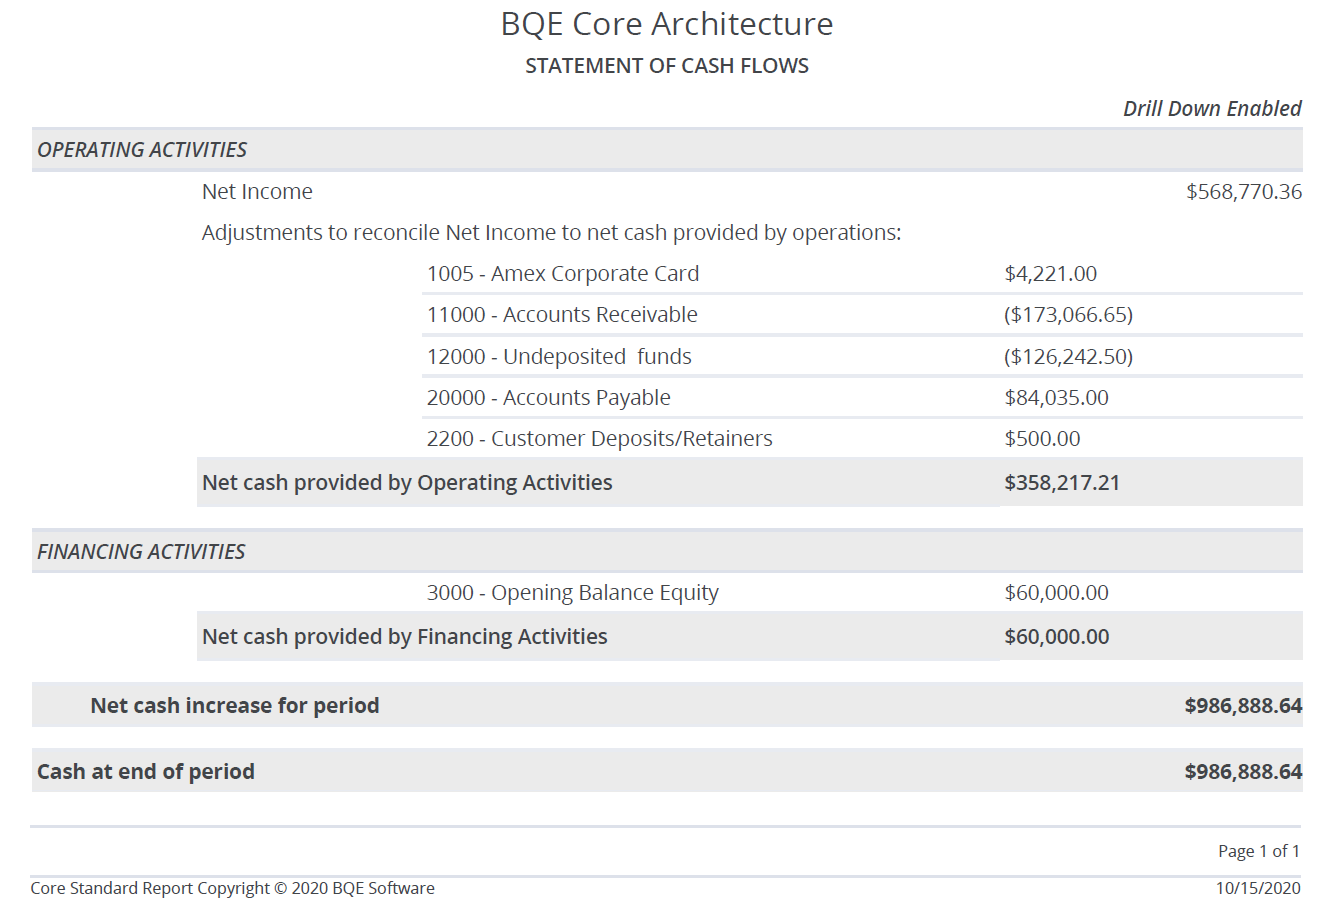This screenshot has height=908, width=1342.
Task: Click the Adjustments to reconcile Net Income line
Action: coord(551,233)
